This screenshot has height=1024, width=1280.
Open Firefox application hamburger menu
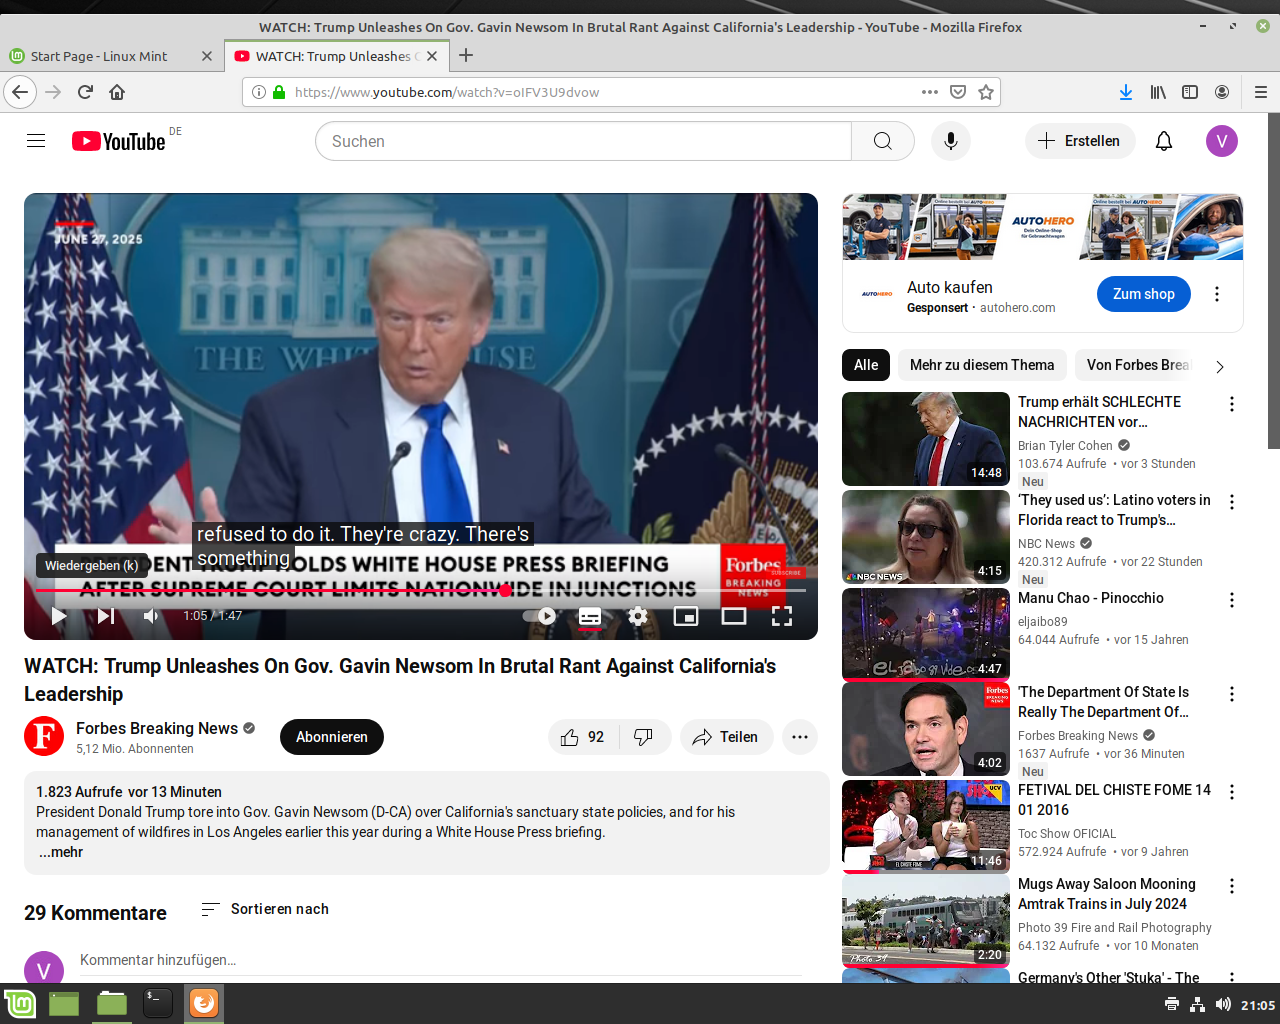1261,92
